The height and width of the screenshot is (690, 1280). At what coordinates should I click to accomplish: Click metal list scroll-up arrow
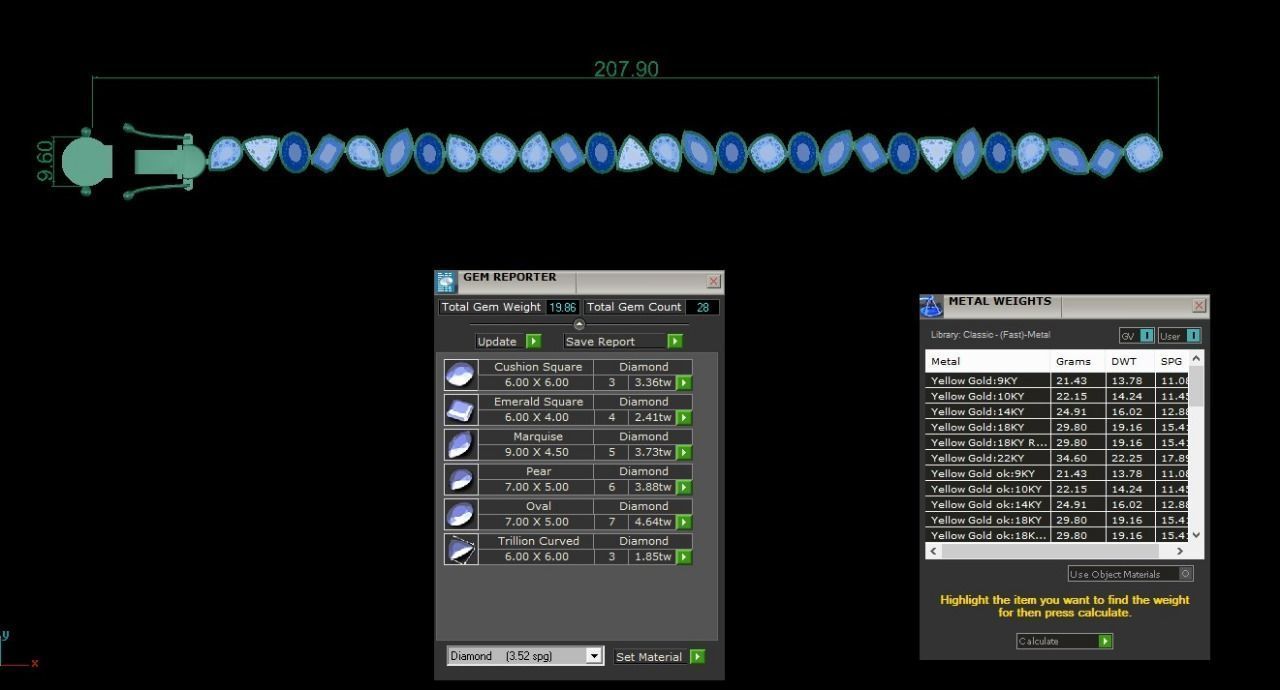click(1196, 358)
